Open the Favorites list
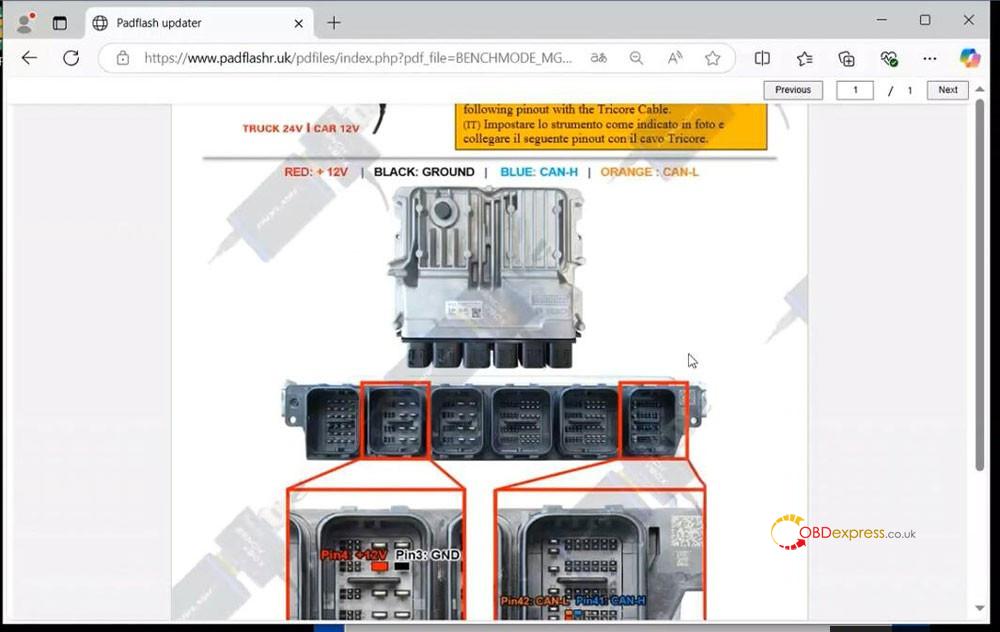1000x632 pixels. pyautogui.click(x=804, y=58)
